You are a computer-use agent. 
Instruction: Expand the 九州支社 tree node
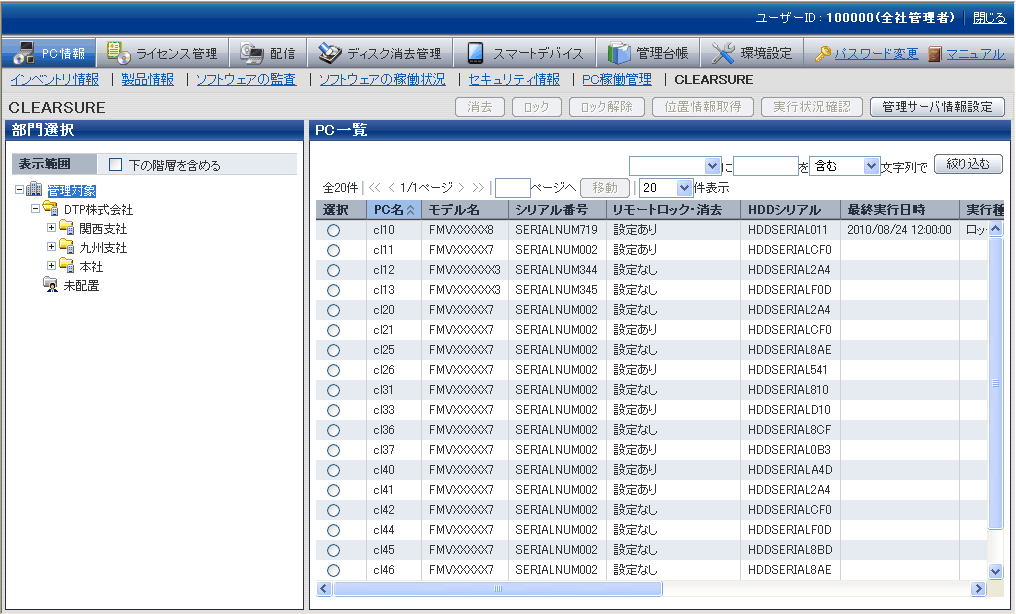click(x=51, y=246)
